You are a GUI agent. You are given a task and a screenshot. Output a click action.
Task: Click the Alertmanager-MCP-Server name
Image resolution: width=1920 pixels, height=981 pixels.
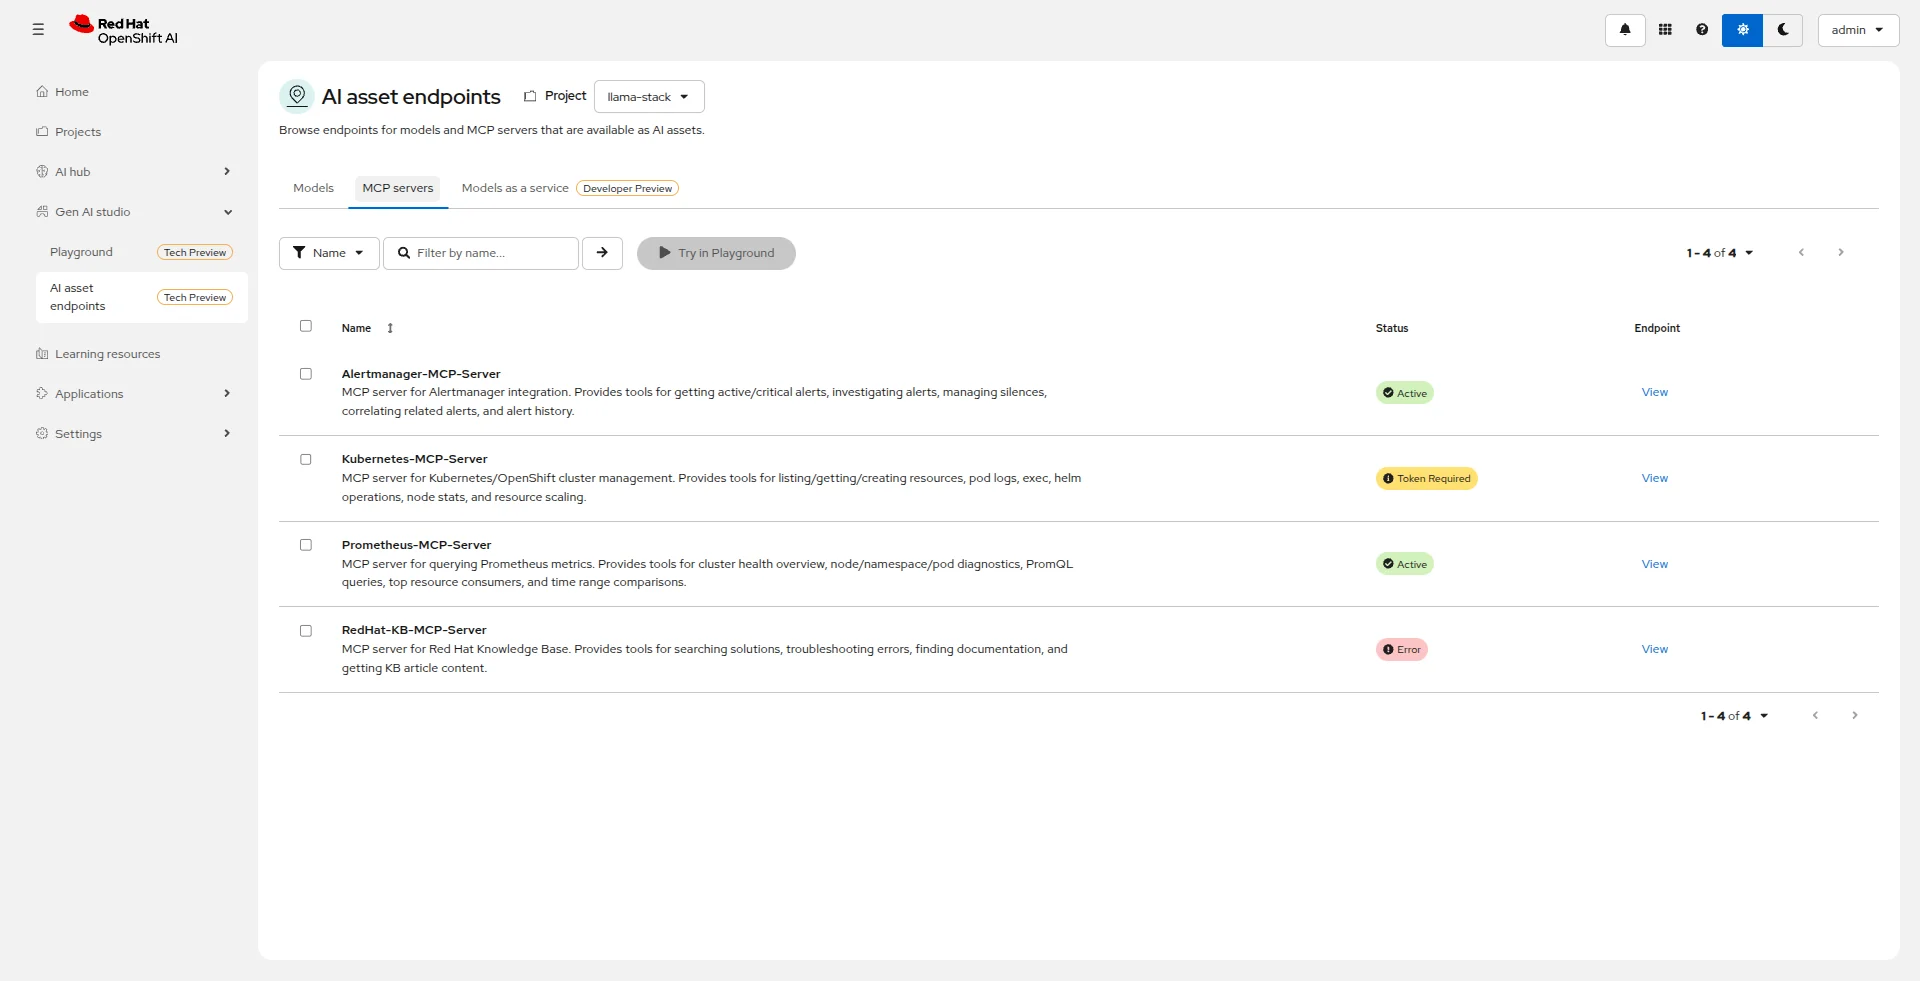[x=421, y=374]
